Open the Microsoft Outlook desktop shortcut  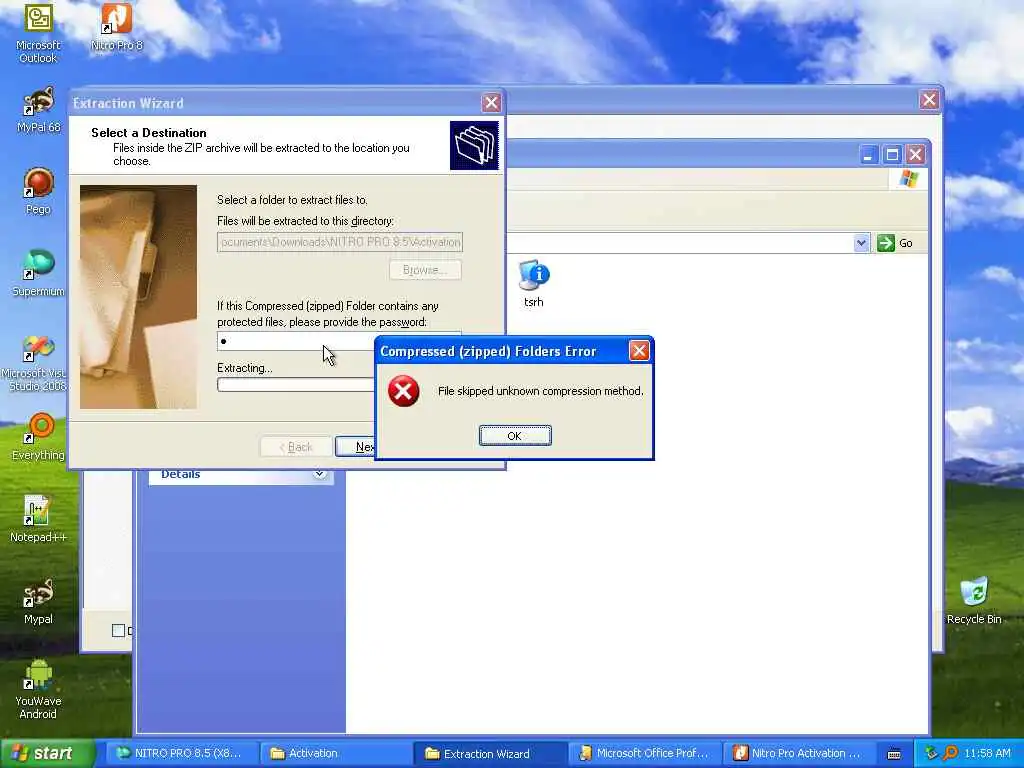[38, 33]
